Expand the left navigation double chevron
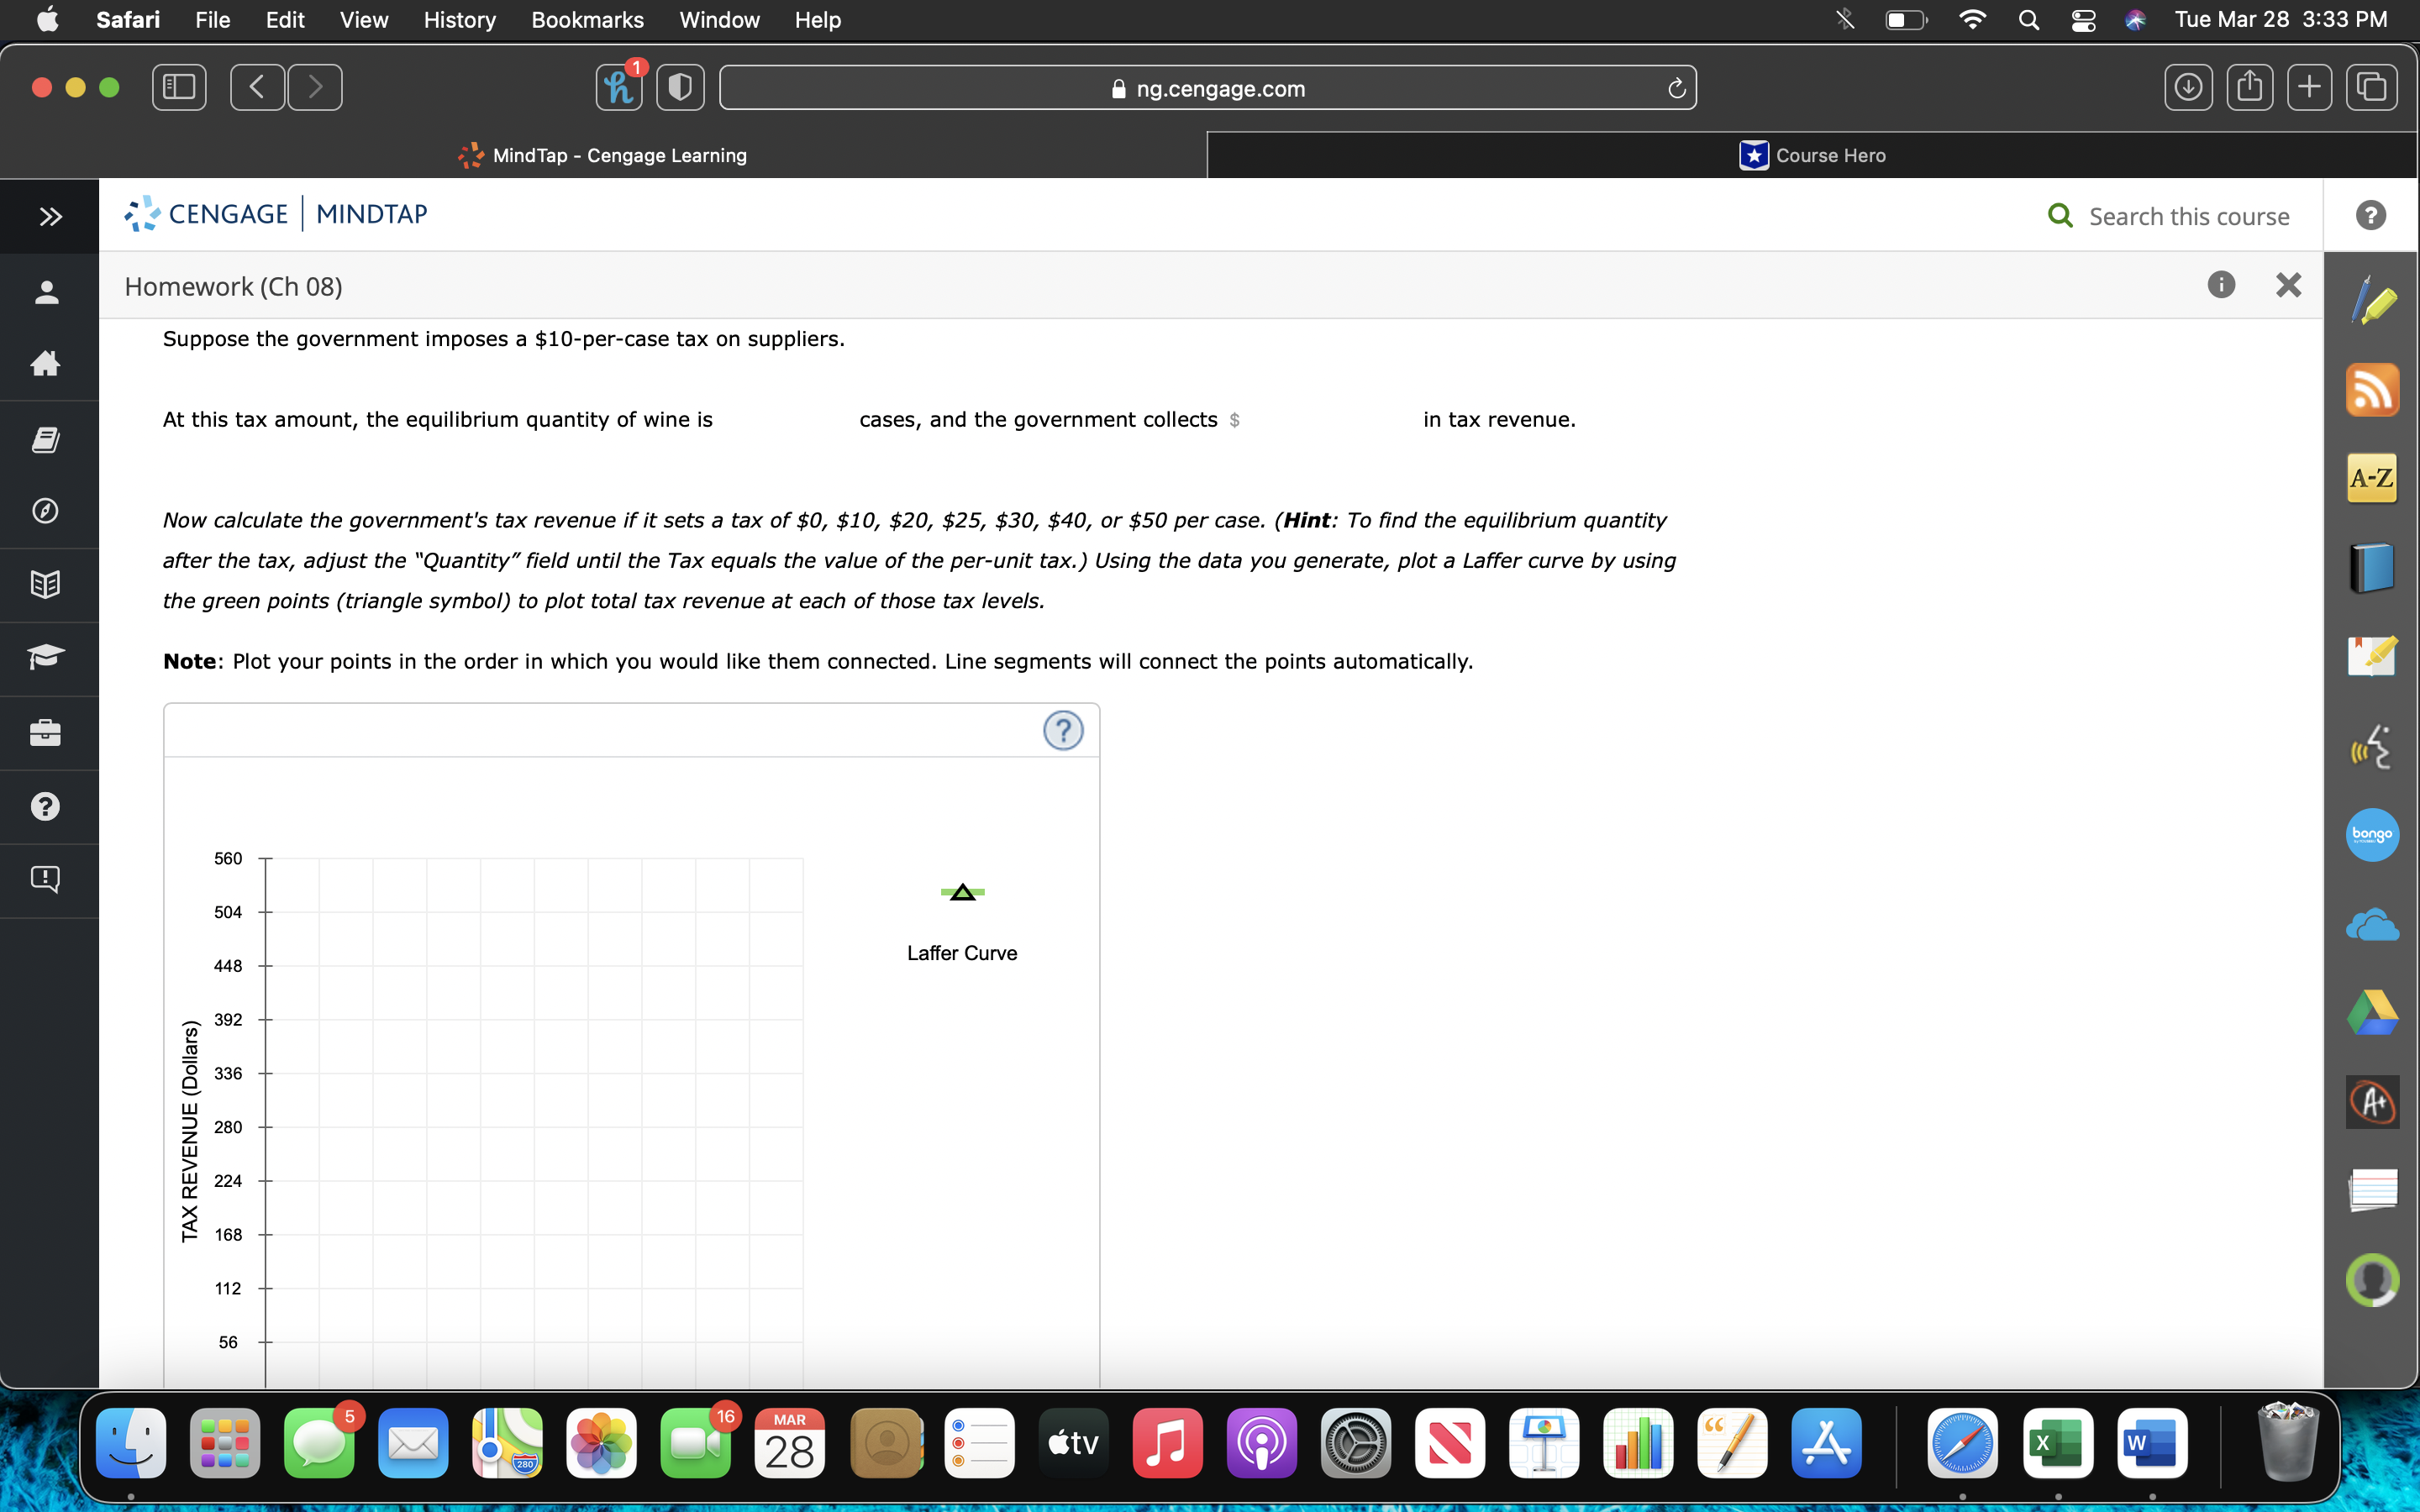The width and height of the screenshot is (2420, 1512). point(50,216)
